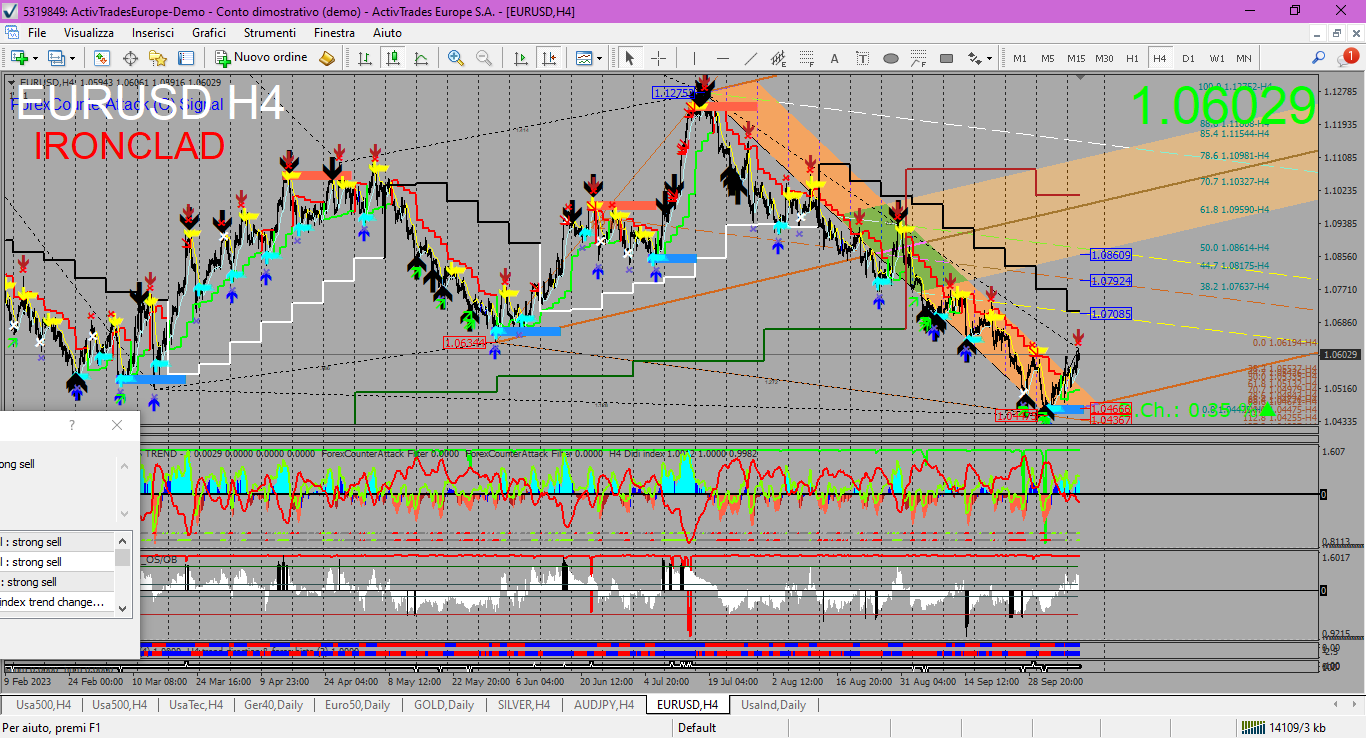Toggle chart auto scroll
Screen dimensions: 1366x738
click(519, 58)
